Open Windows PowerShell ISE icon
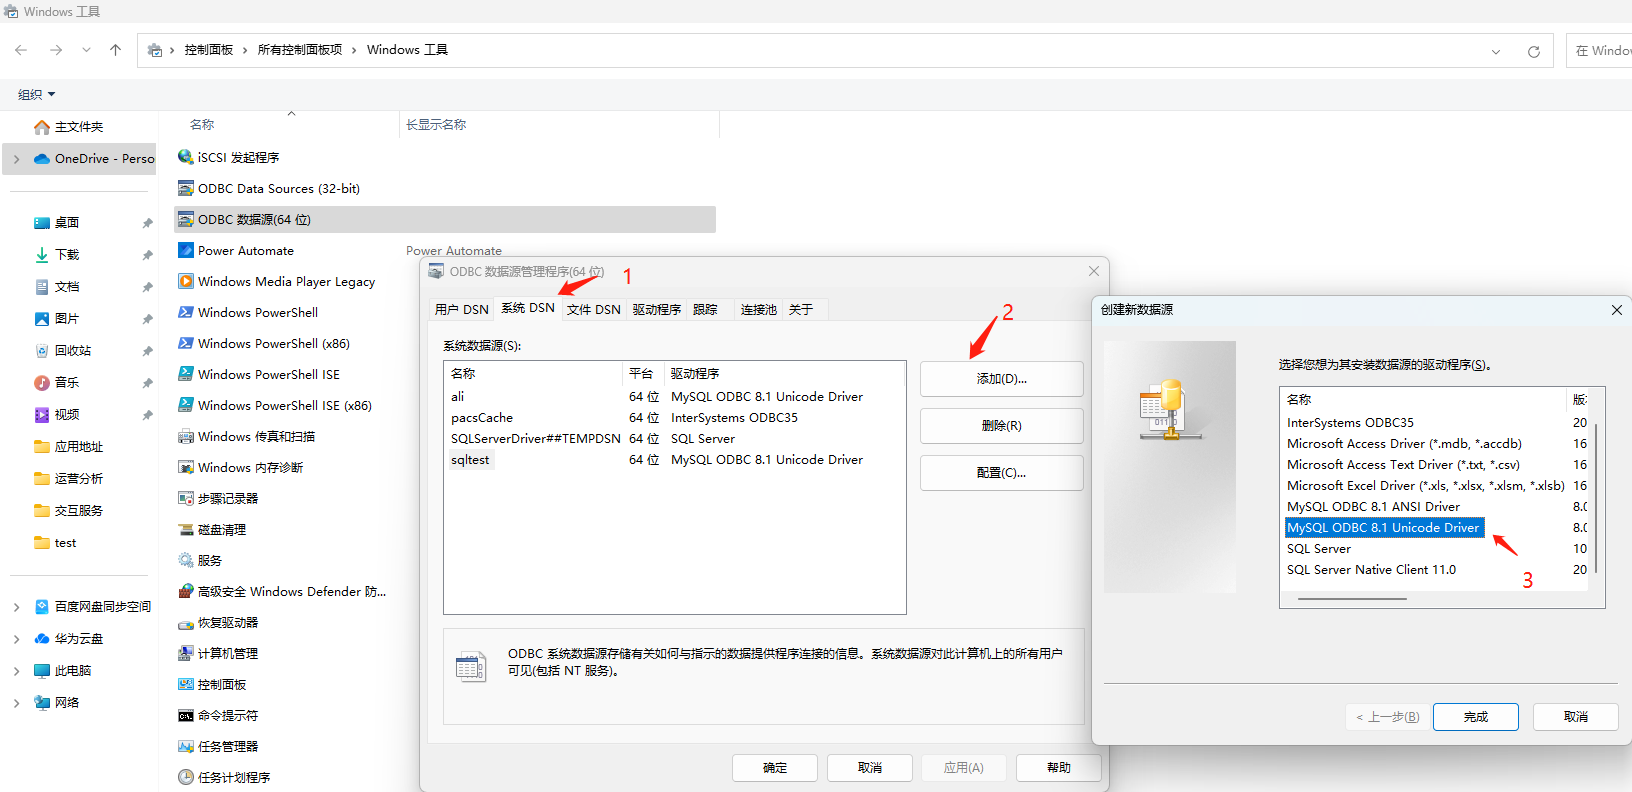1632x792 pixels. click(x=185, y=374)
